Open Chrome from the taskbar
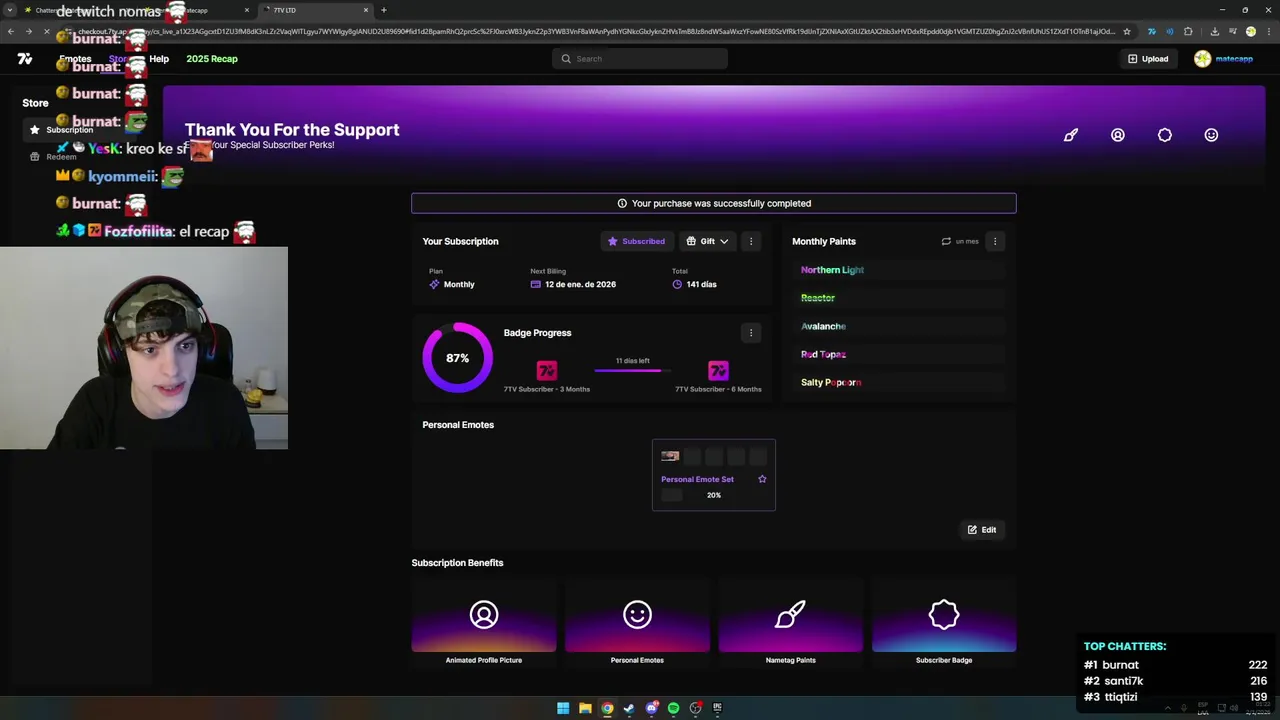The width and height of the screenshot is (1280, 720). (607, 708)
